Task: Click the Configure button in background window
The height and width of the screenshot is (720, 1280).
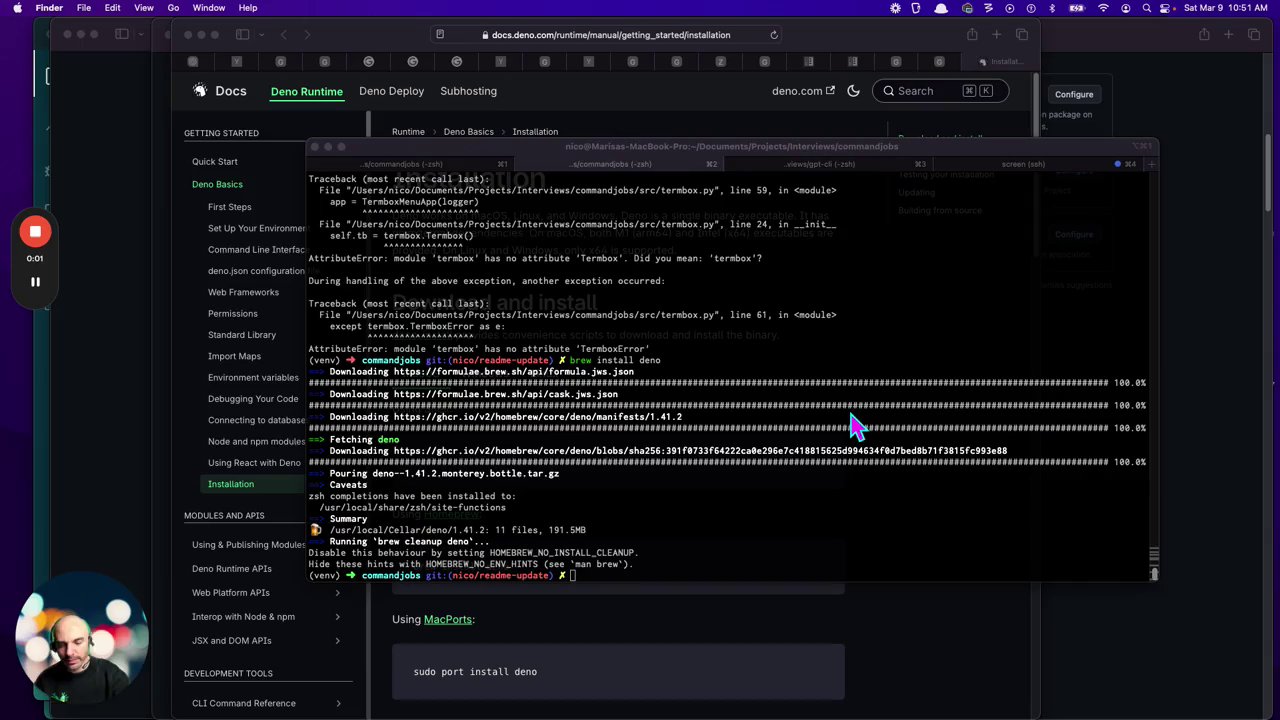Action: coord(1074,94)
